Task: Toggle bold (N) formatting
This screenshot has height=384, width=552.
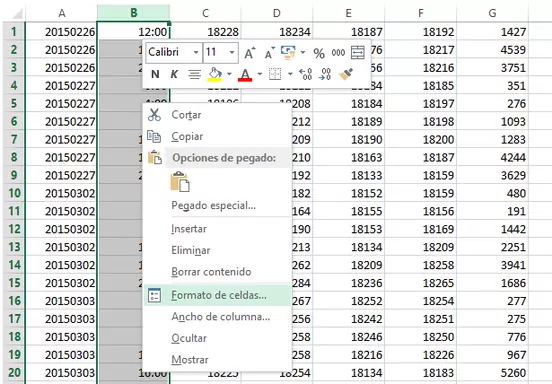Action: pyautogui.click(x=155, y=74)
